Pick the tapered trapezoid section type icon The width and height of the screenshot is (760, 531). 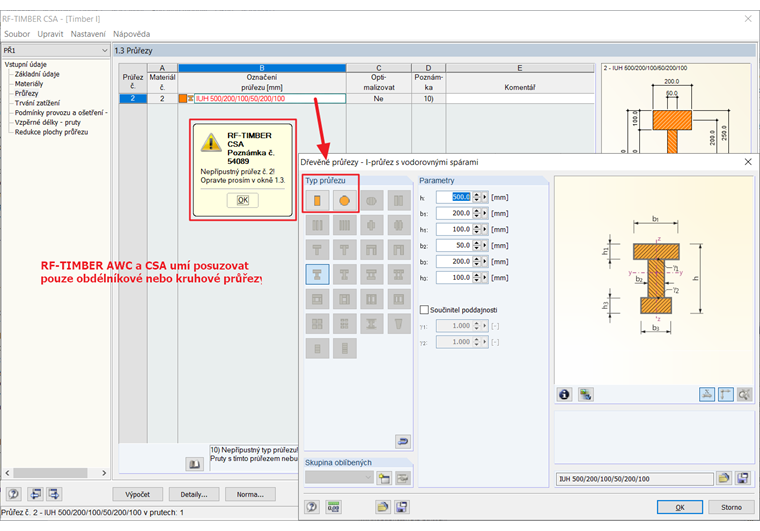[398, 324]
